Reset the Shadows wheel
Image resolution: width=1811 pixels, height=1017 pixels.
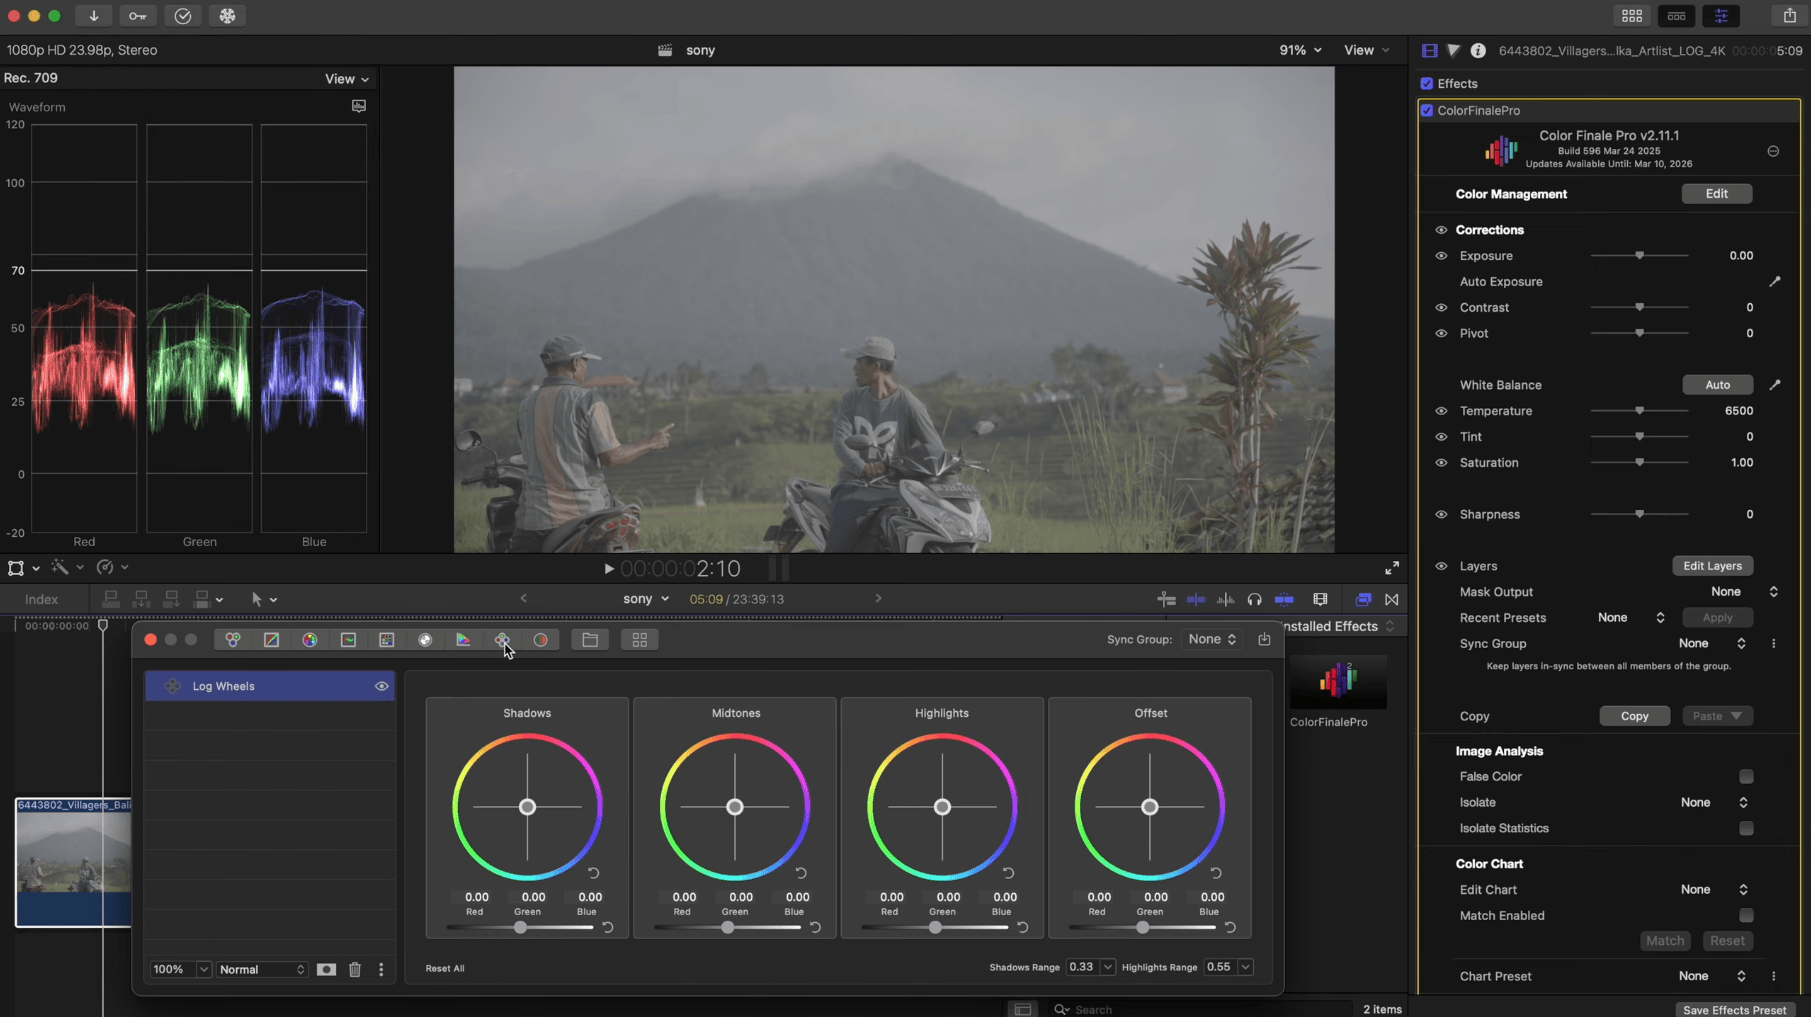(594, 873)
